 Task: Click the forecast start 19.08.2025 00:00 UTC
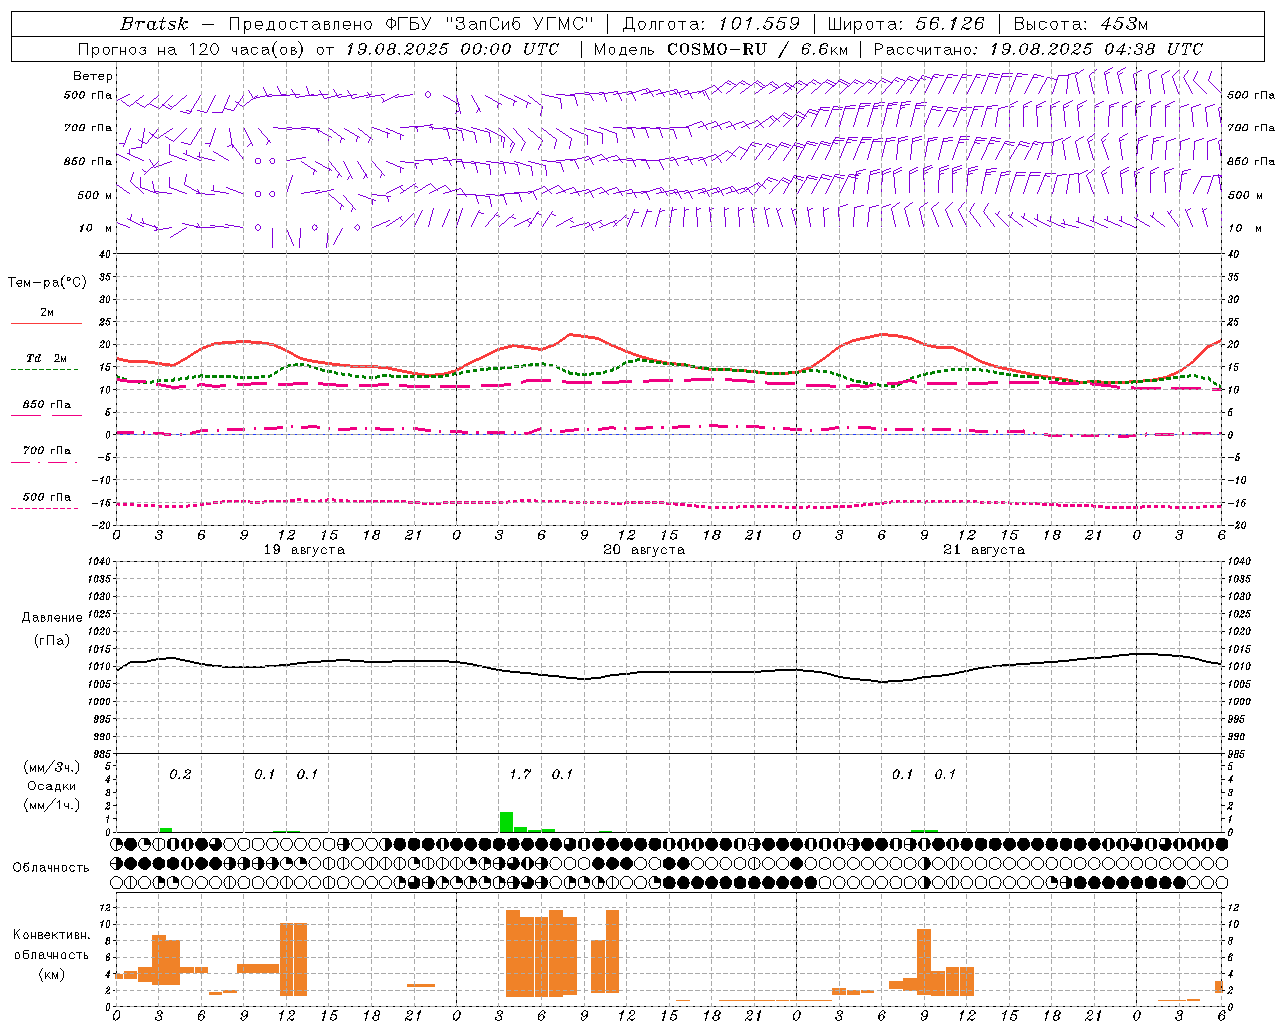[x=452, y=49]
